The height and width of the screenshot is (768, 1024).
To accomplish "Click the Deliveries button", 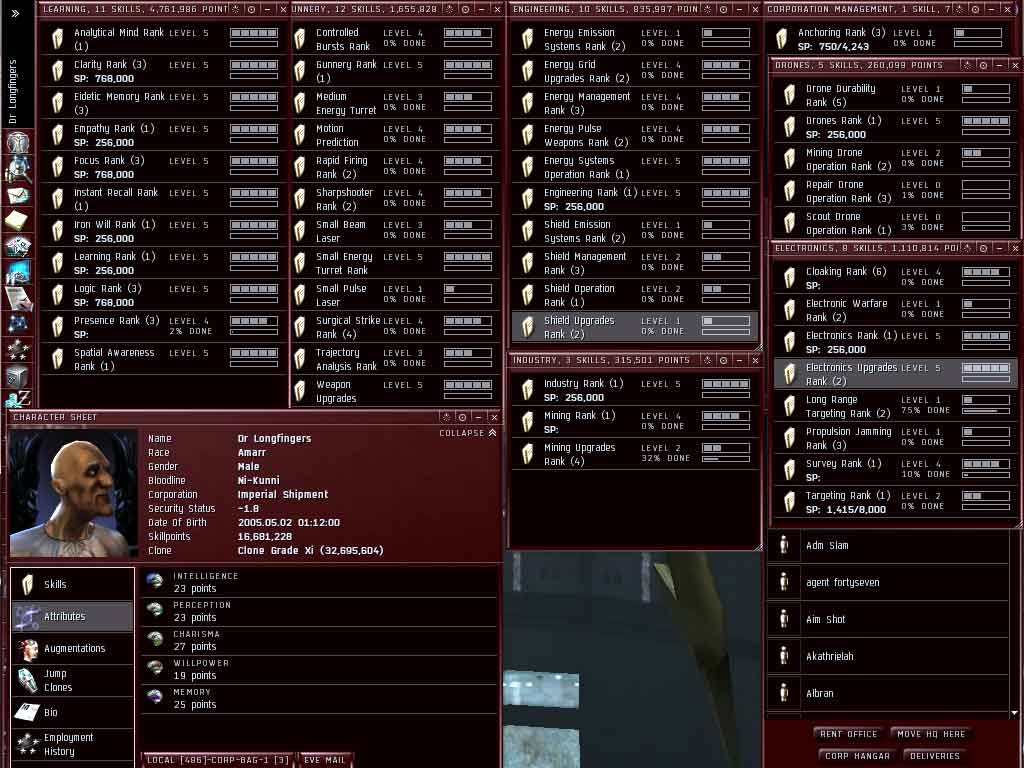I will [935, 756].
